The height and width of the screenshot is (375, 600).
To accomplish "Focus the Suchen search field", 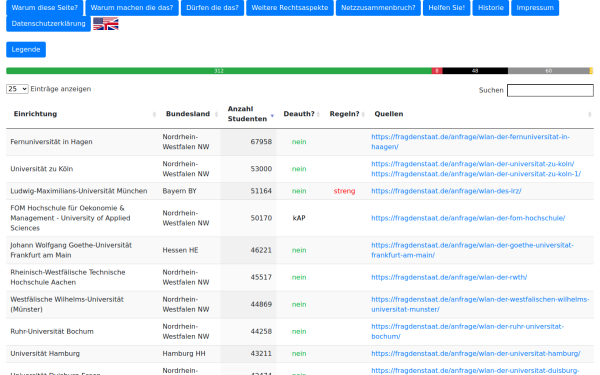I will pyautogui.click(x=550, y=90).
